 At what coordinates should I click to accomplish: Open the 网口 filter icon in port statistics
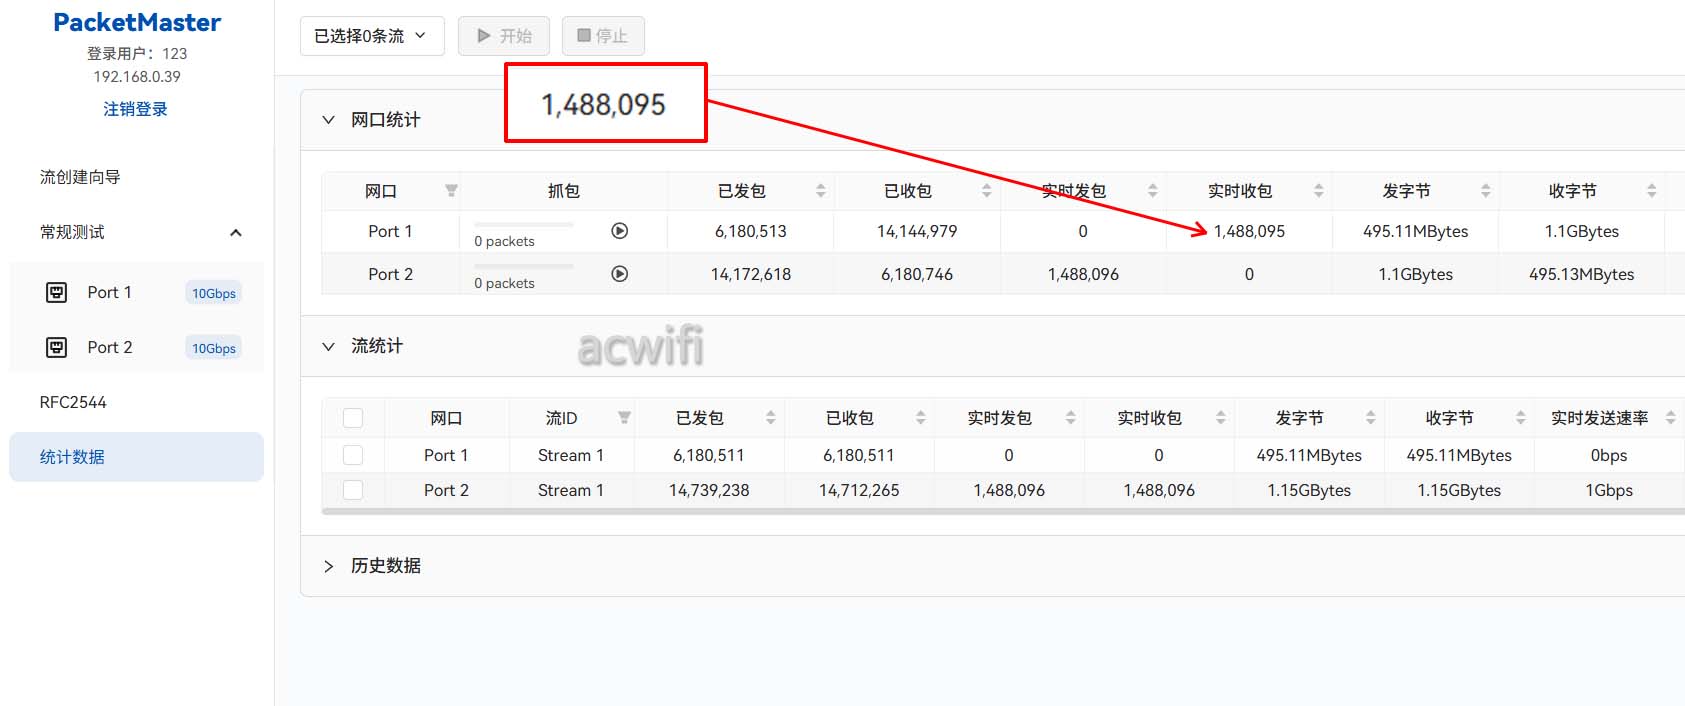point(451,191)
